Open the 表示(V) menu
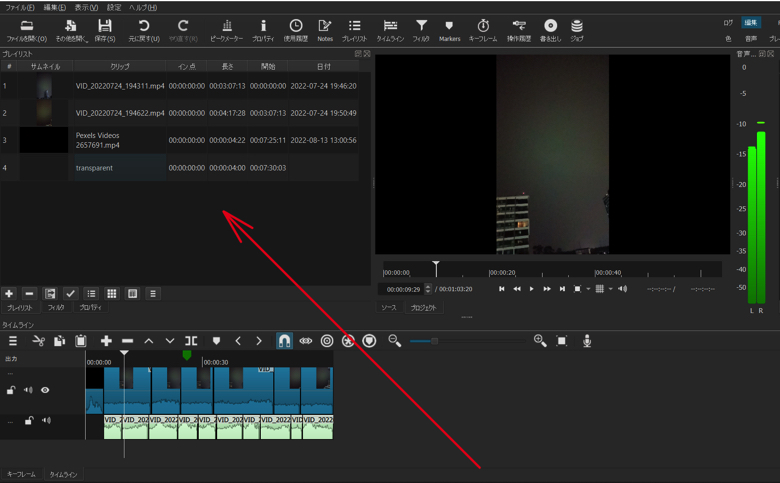The image size is (780, 483). (86, 7)
